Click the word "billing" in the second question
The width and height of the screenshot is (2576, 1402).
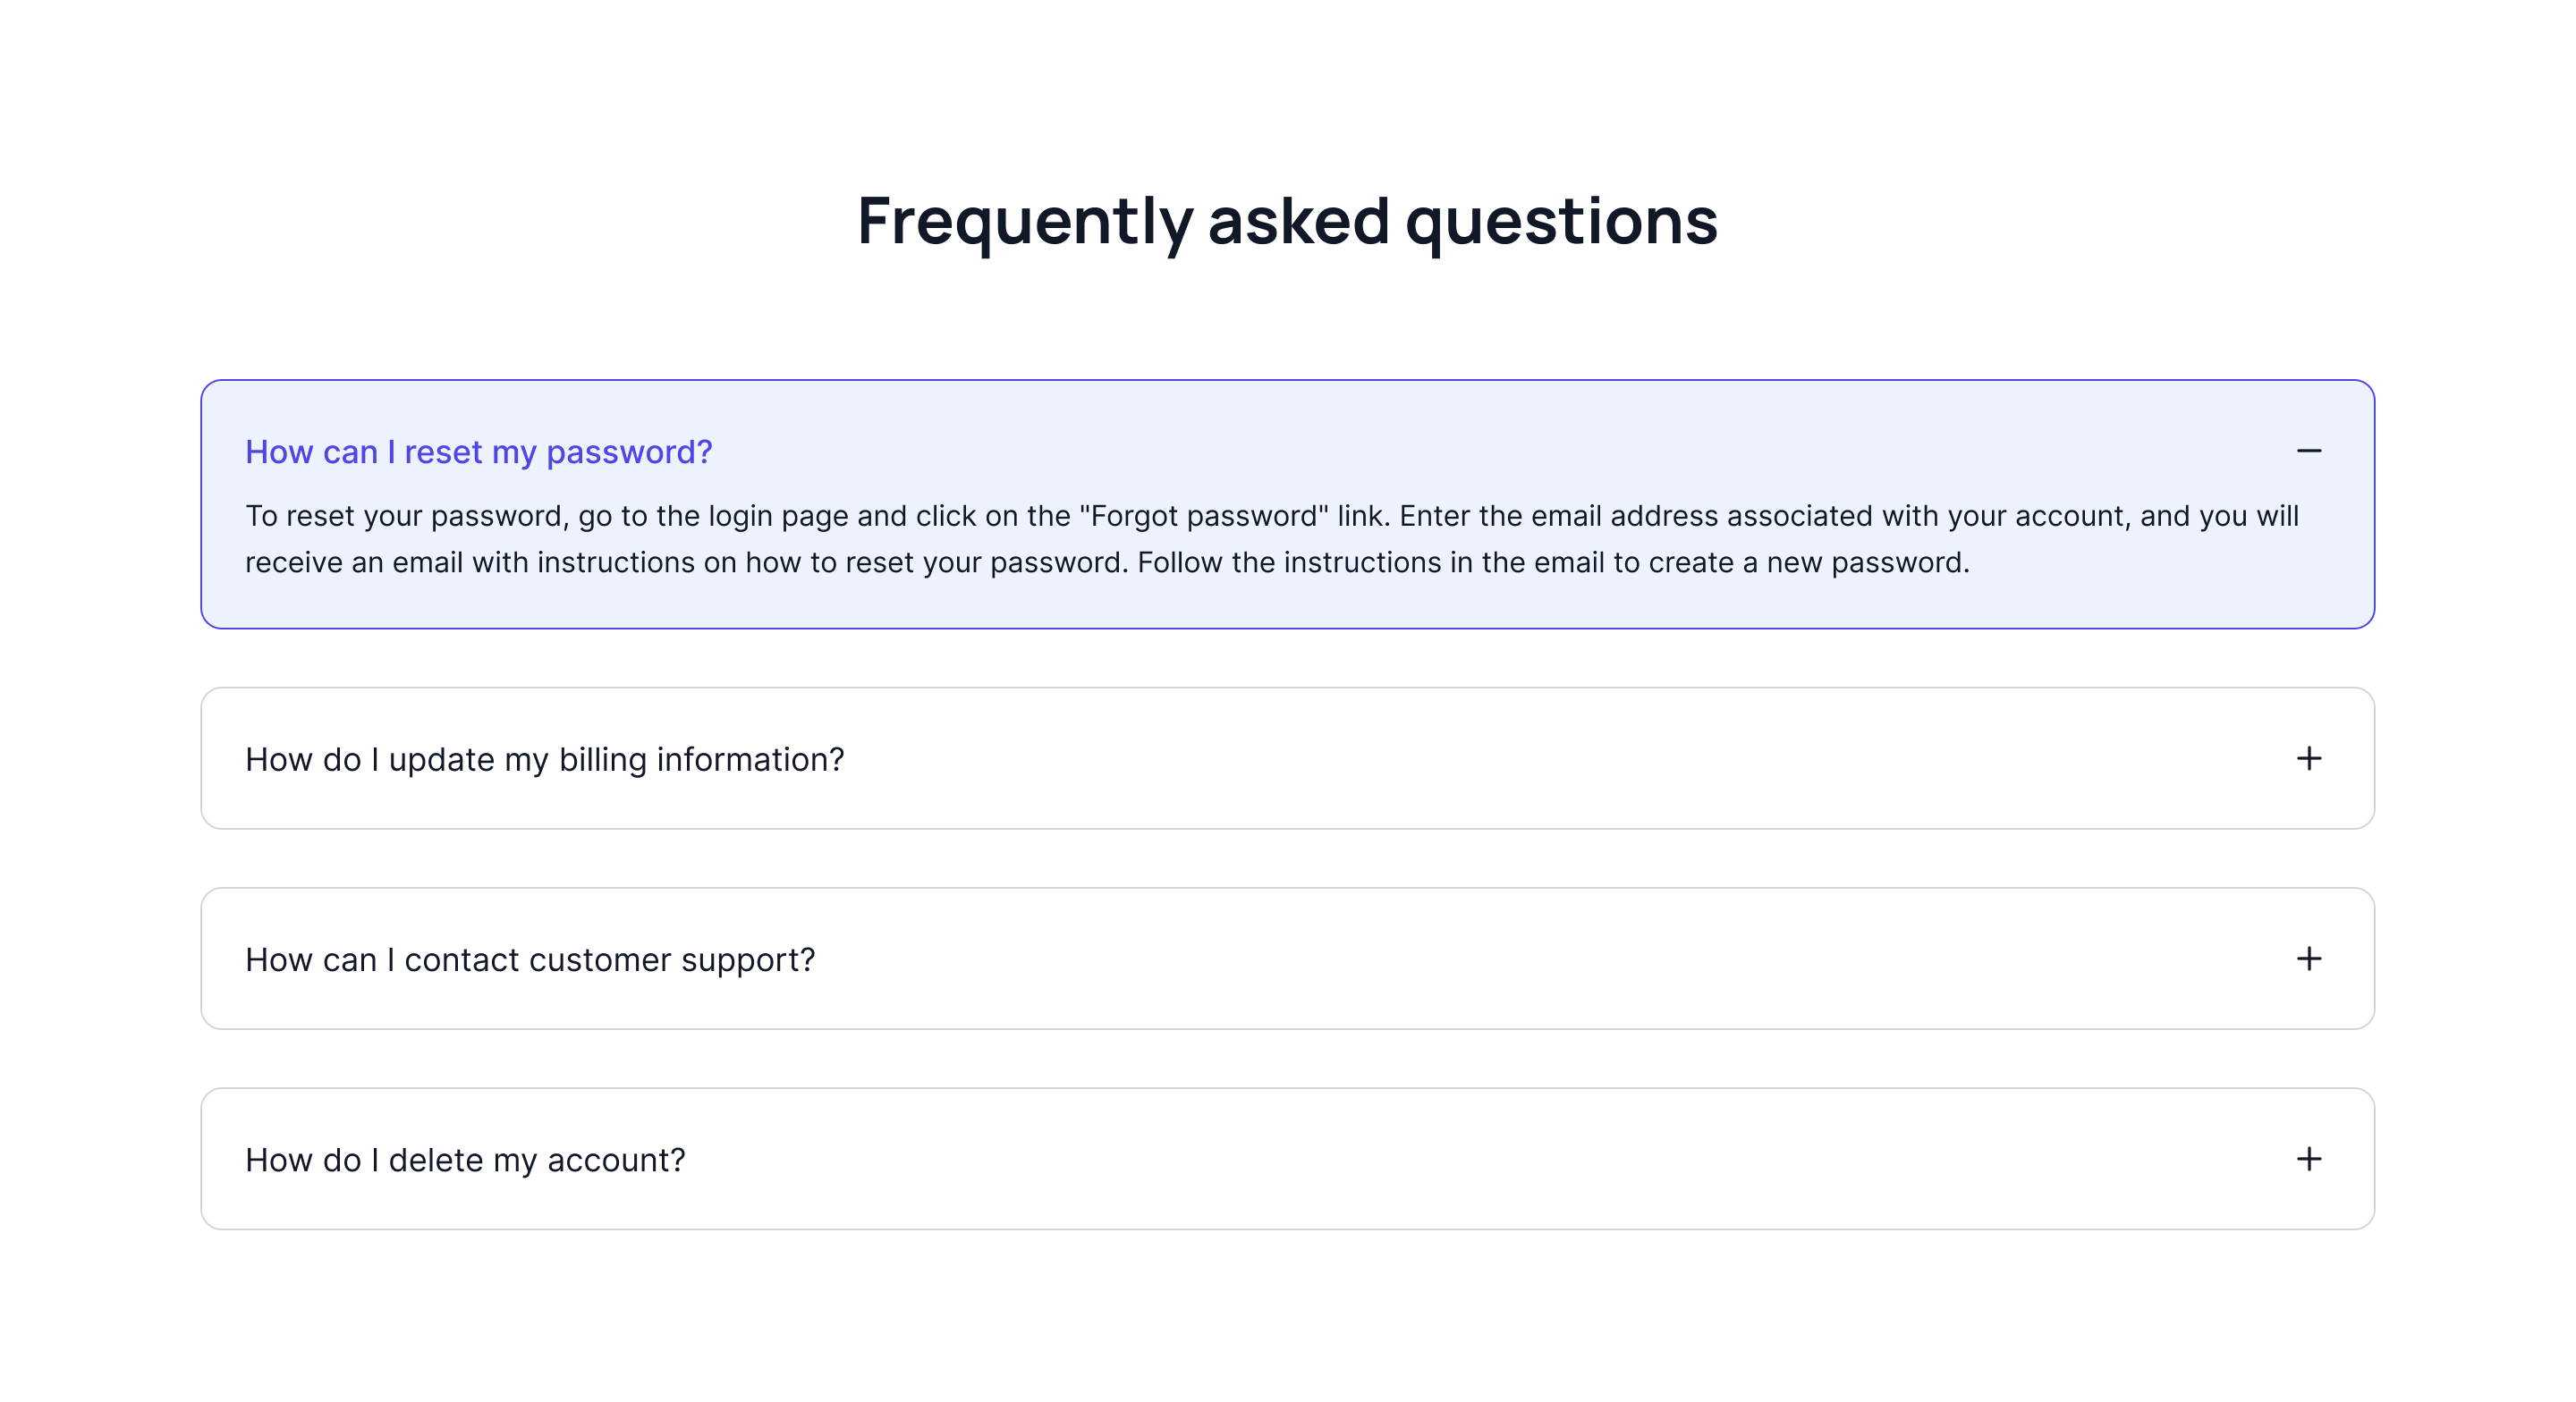click(x=602, y=759)
